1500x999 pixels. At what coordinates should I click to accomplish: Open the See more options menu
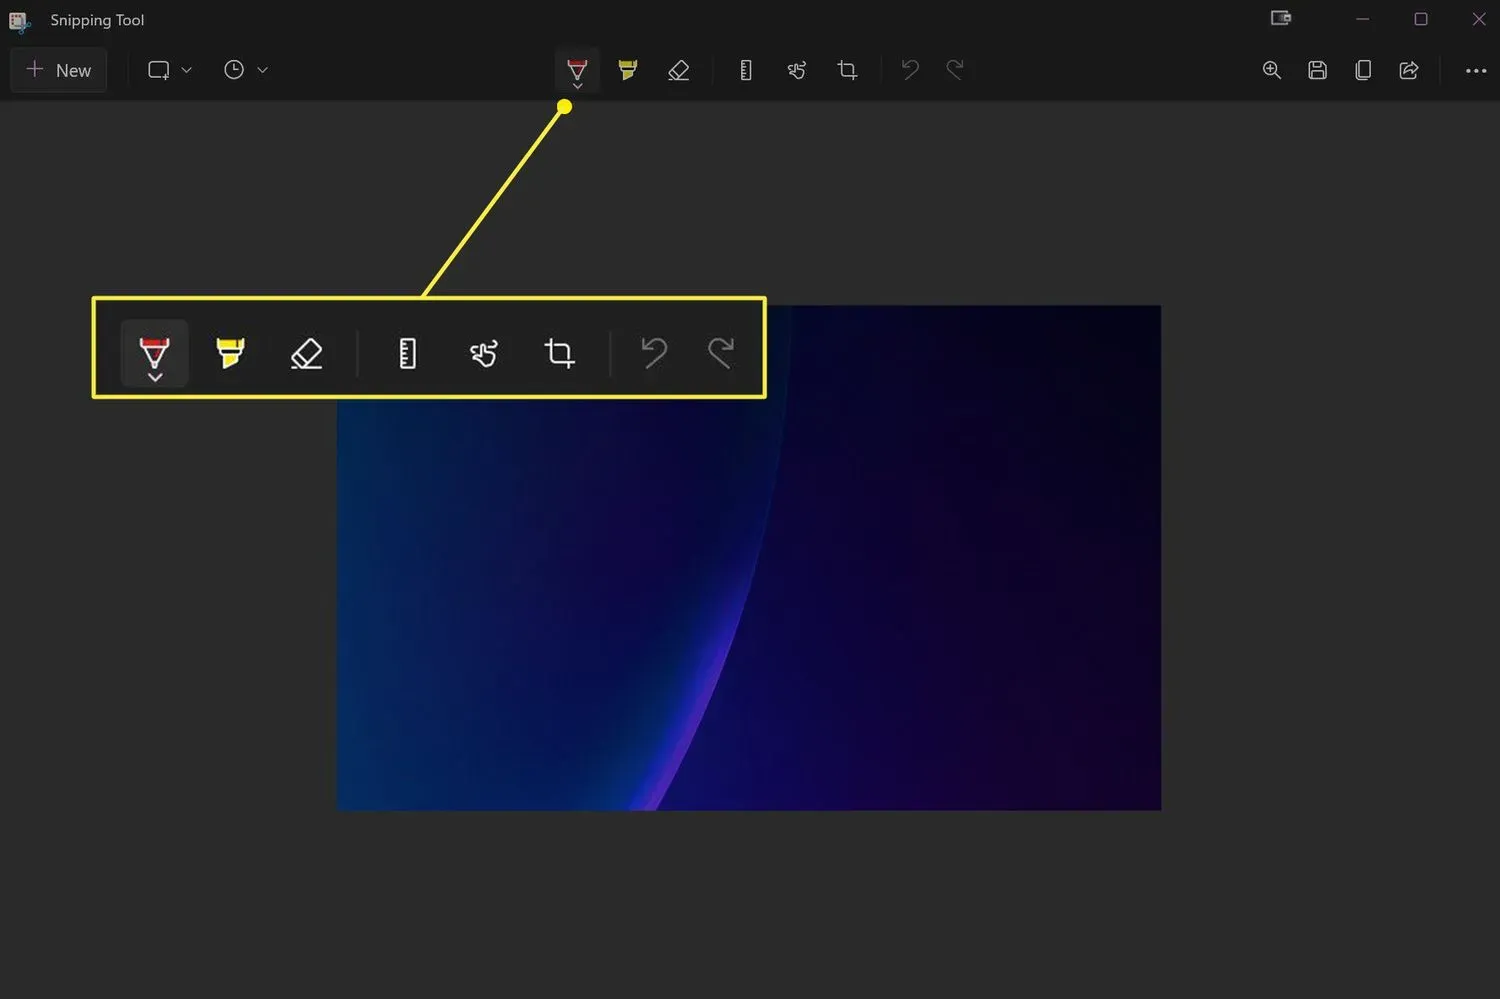tap(1477, 70)
